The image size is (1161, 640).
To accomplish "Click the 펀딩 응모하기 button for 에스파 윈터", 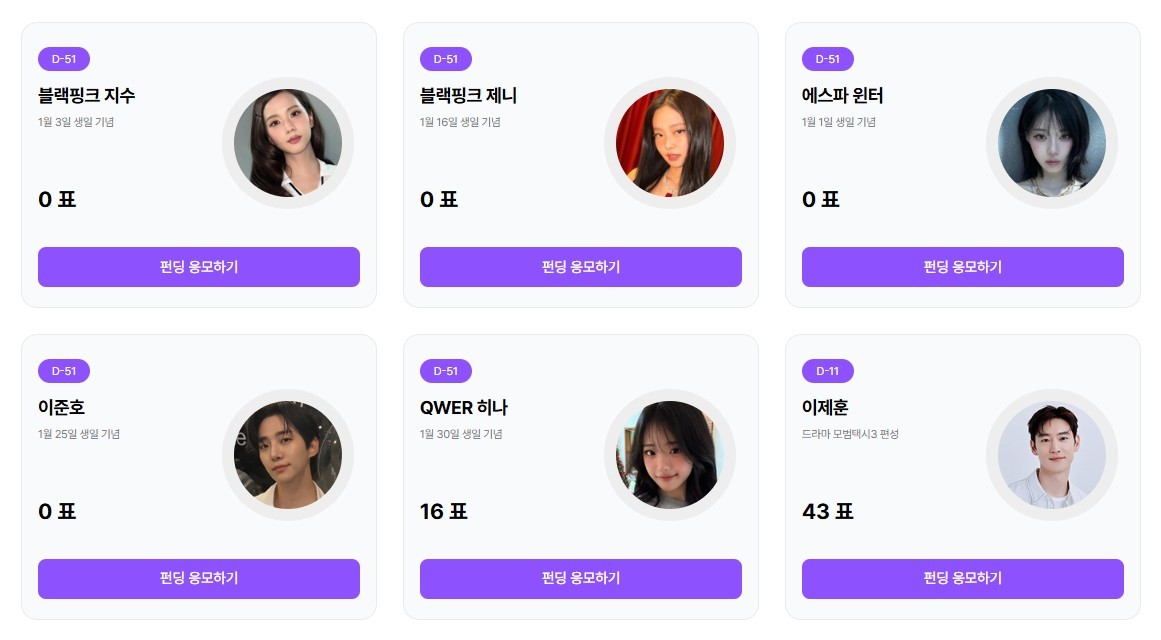I will coord(962,267).
